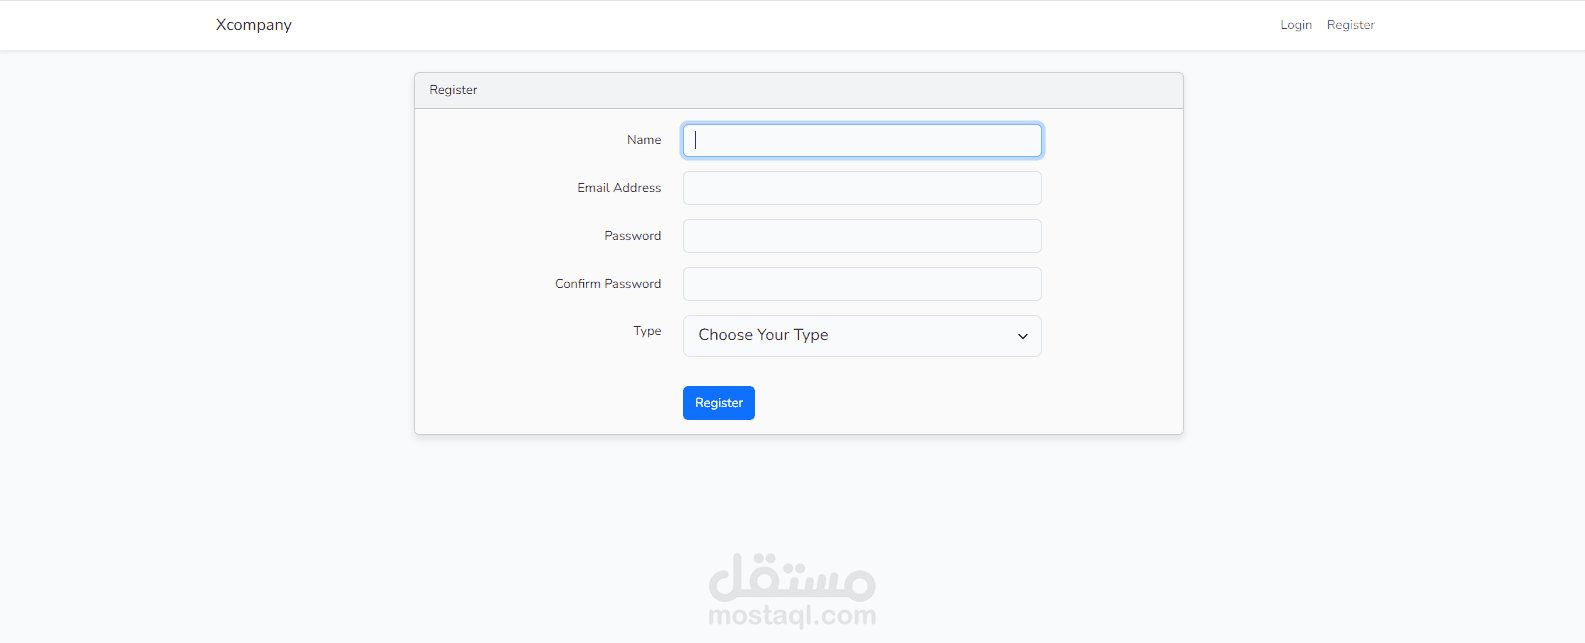Click the Password label text
This screenshot has width=1585, height=643.
(633, 236)
